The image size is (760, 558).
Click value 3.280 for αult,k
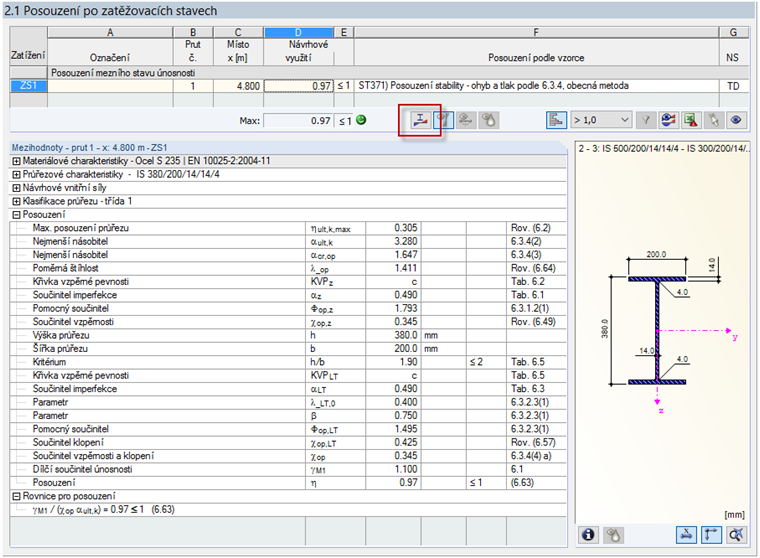[x=406, y=242]
